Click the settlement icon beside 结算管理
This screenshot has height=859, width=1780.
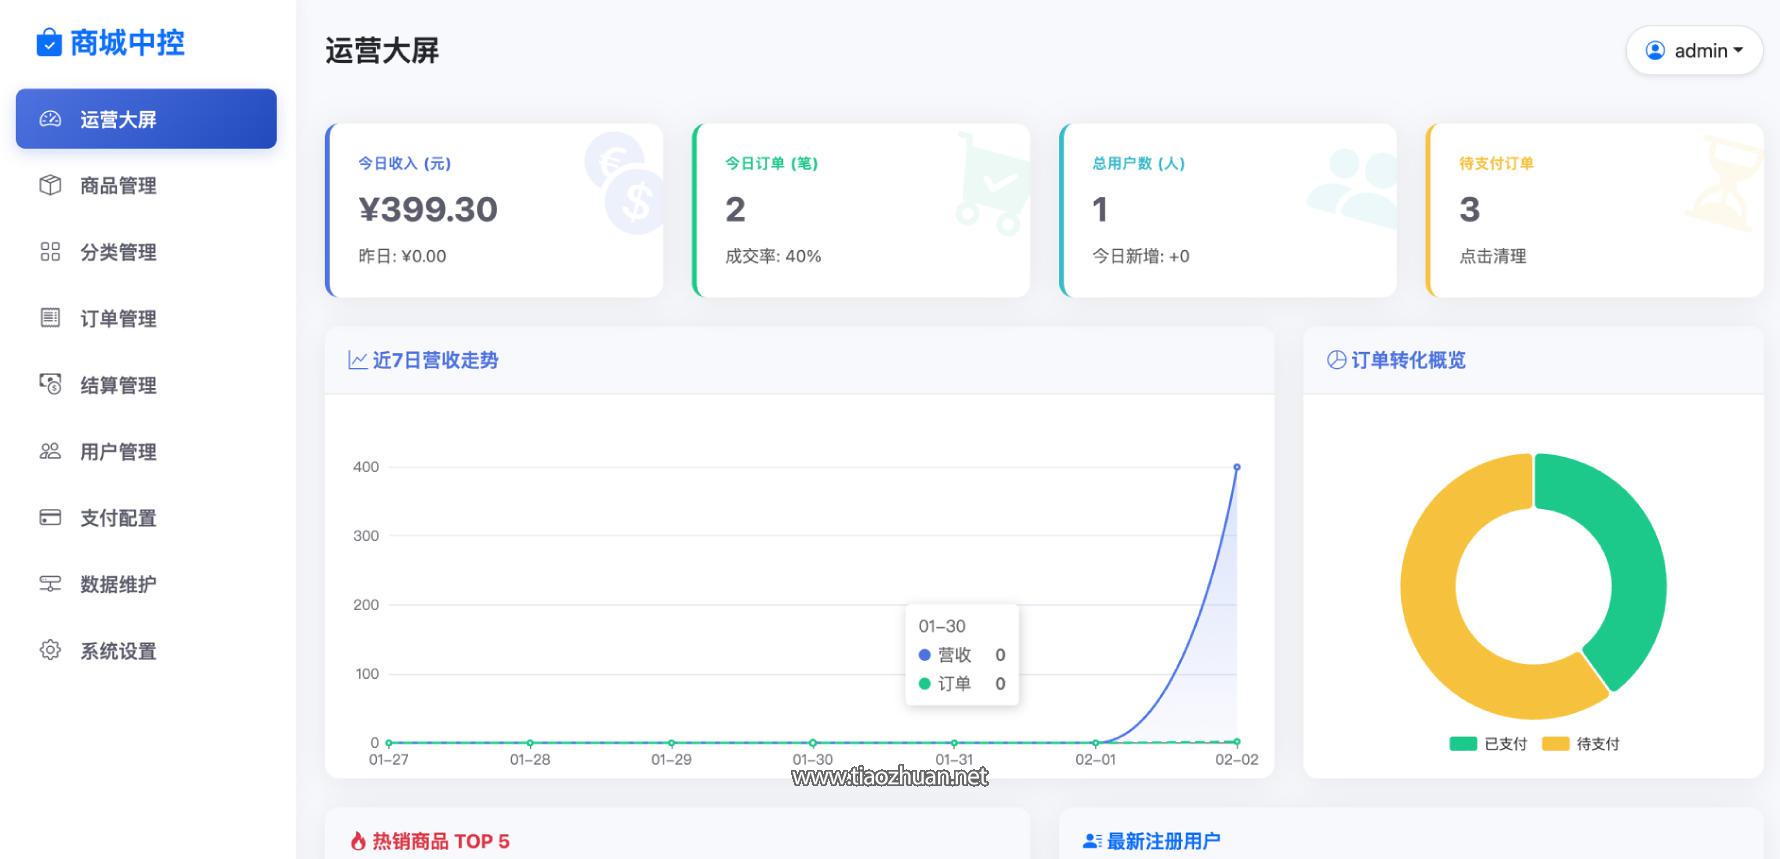pos(50,385)
